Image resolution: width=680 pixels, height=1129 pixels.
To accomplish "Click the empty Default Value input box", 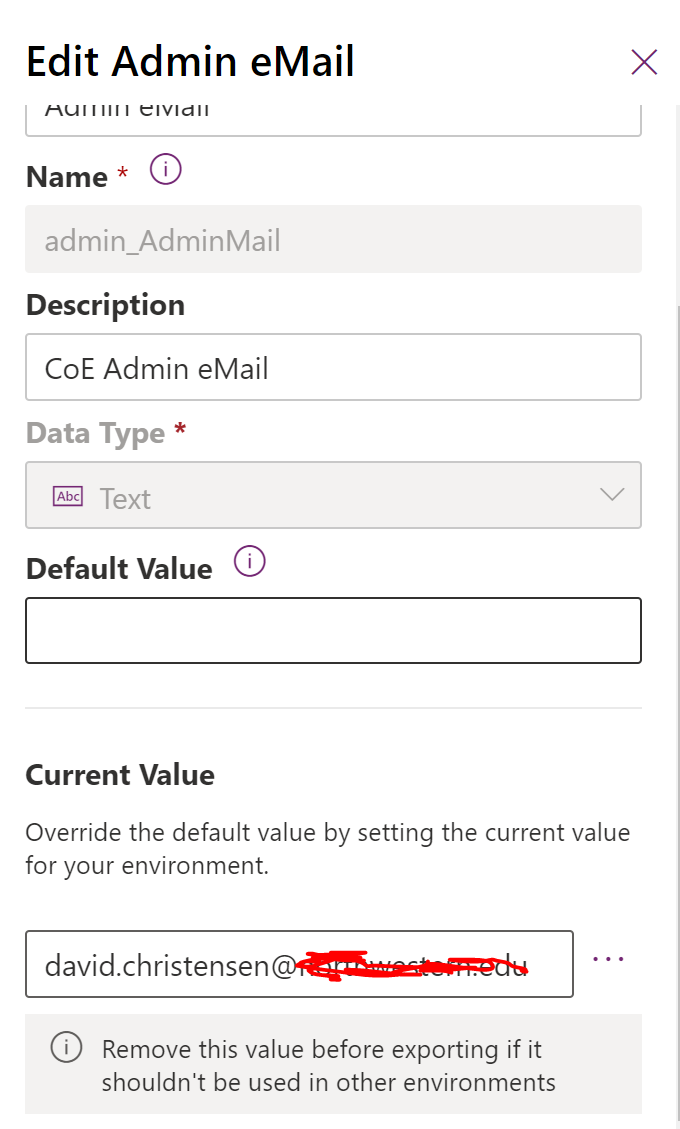I will [333, 631].
